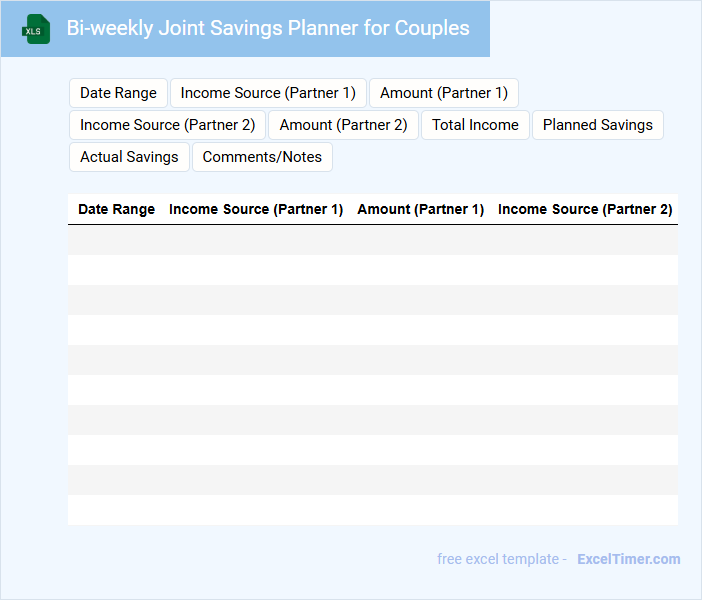Select the Income Source (Partner 2) column header

(x=585, y=209)
